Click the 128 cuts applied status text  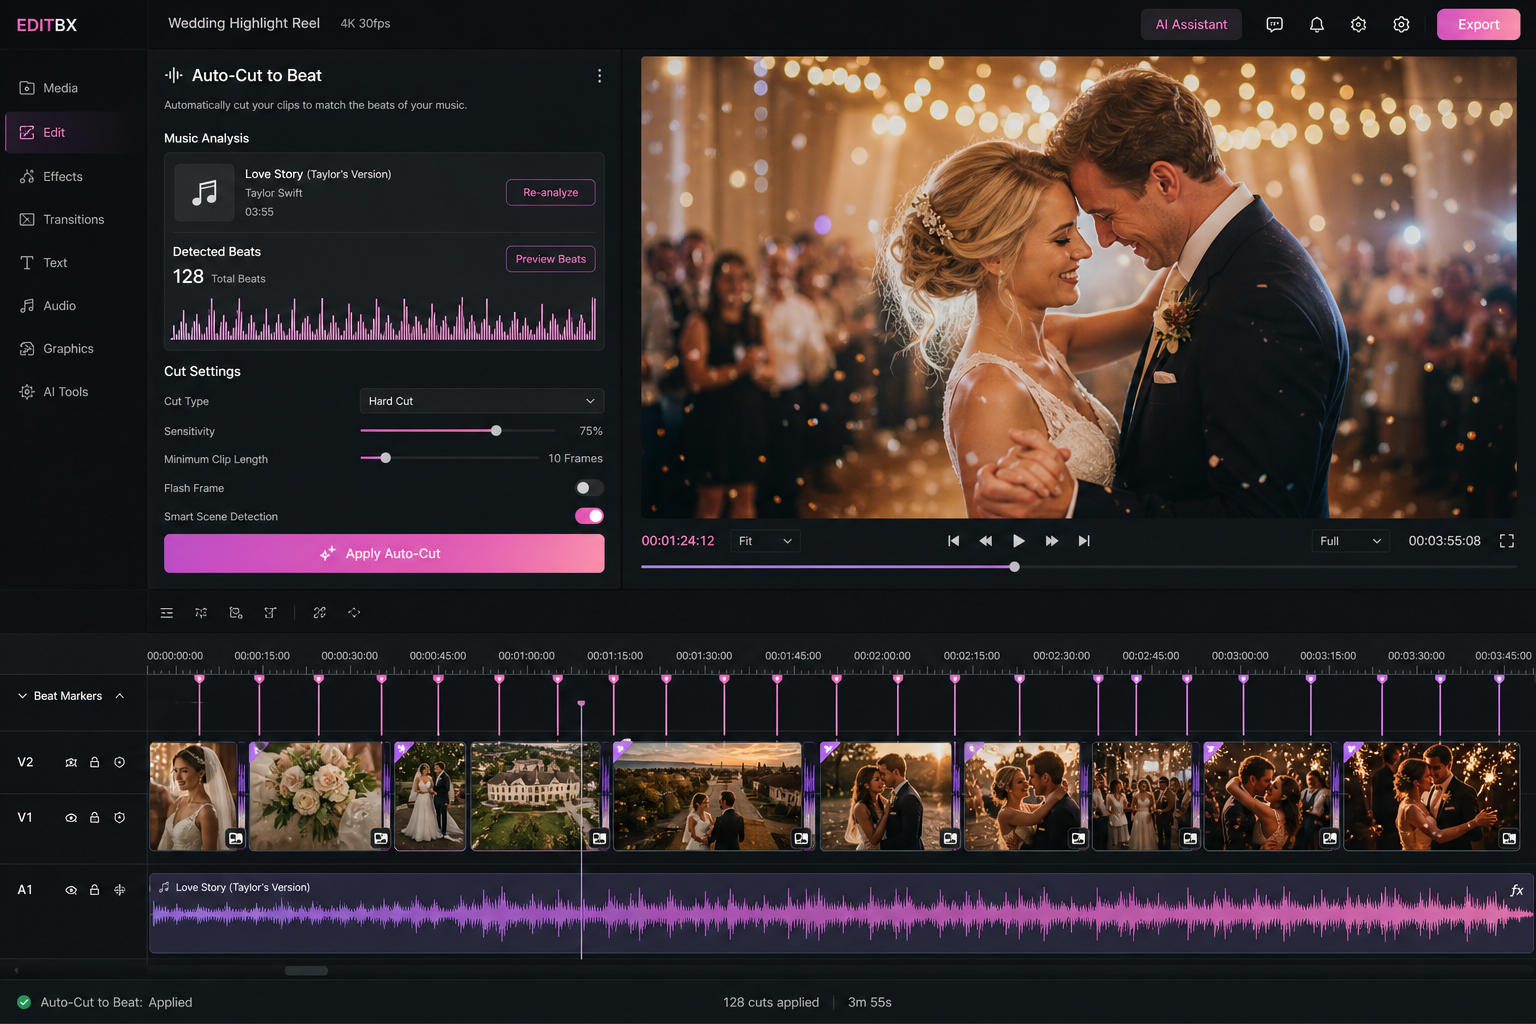pos(771,1002)
